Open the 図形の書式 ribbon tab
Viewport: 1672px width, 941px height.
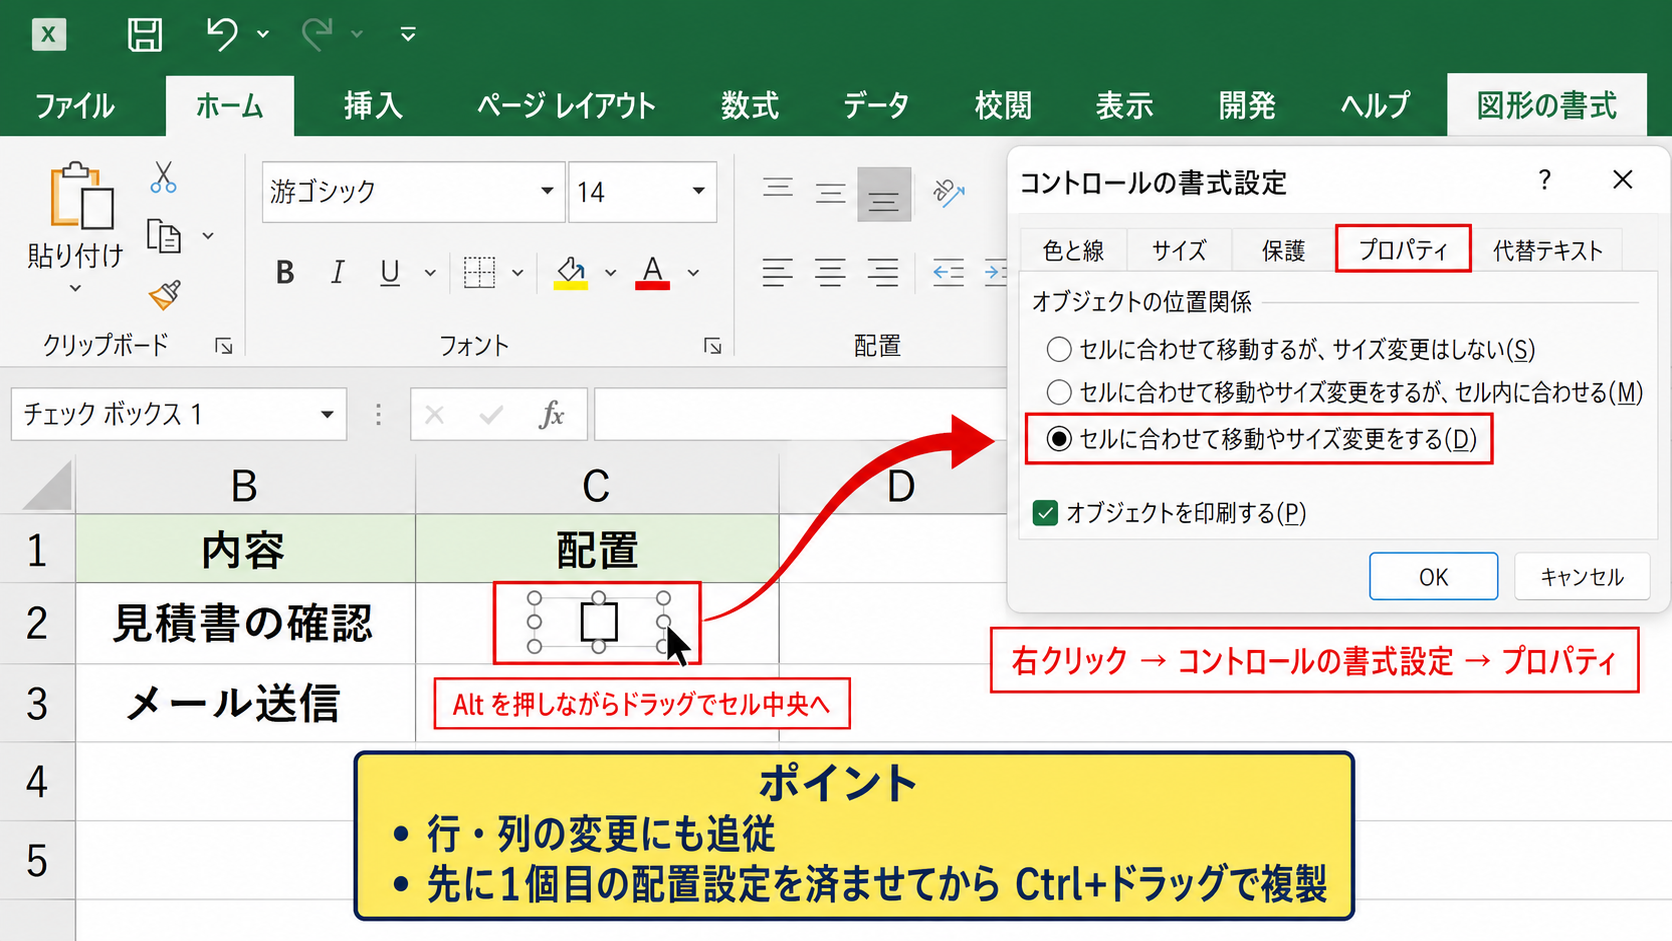[x=1546, y=105]
